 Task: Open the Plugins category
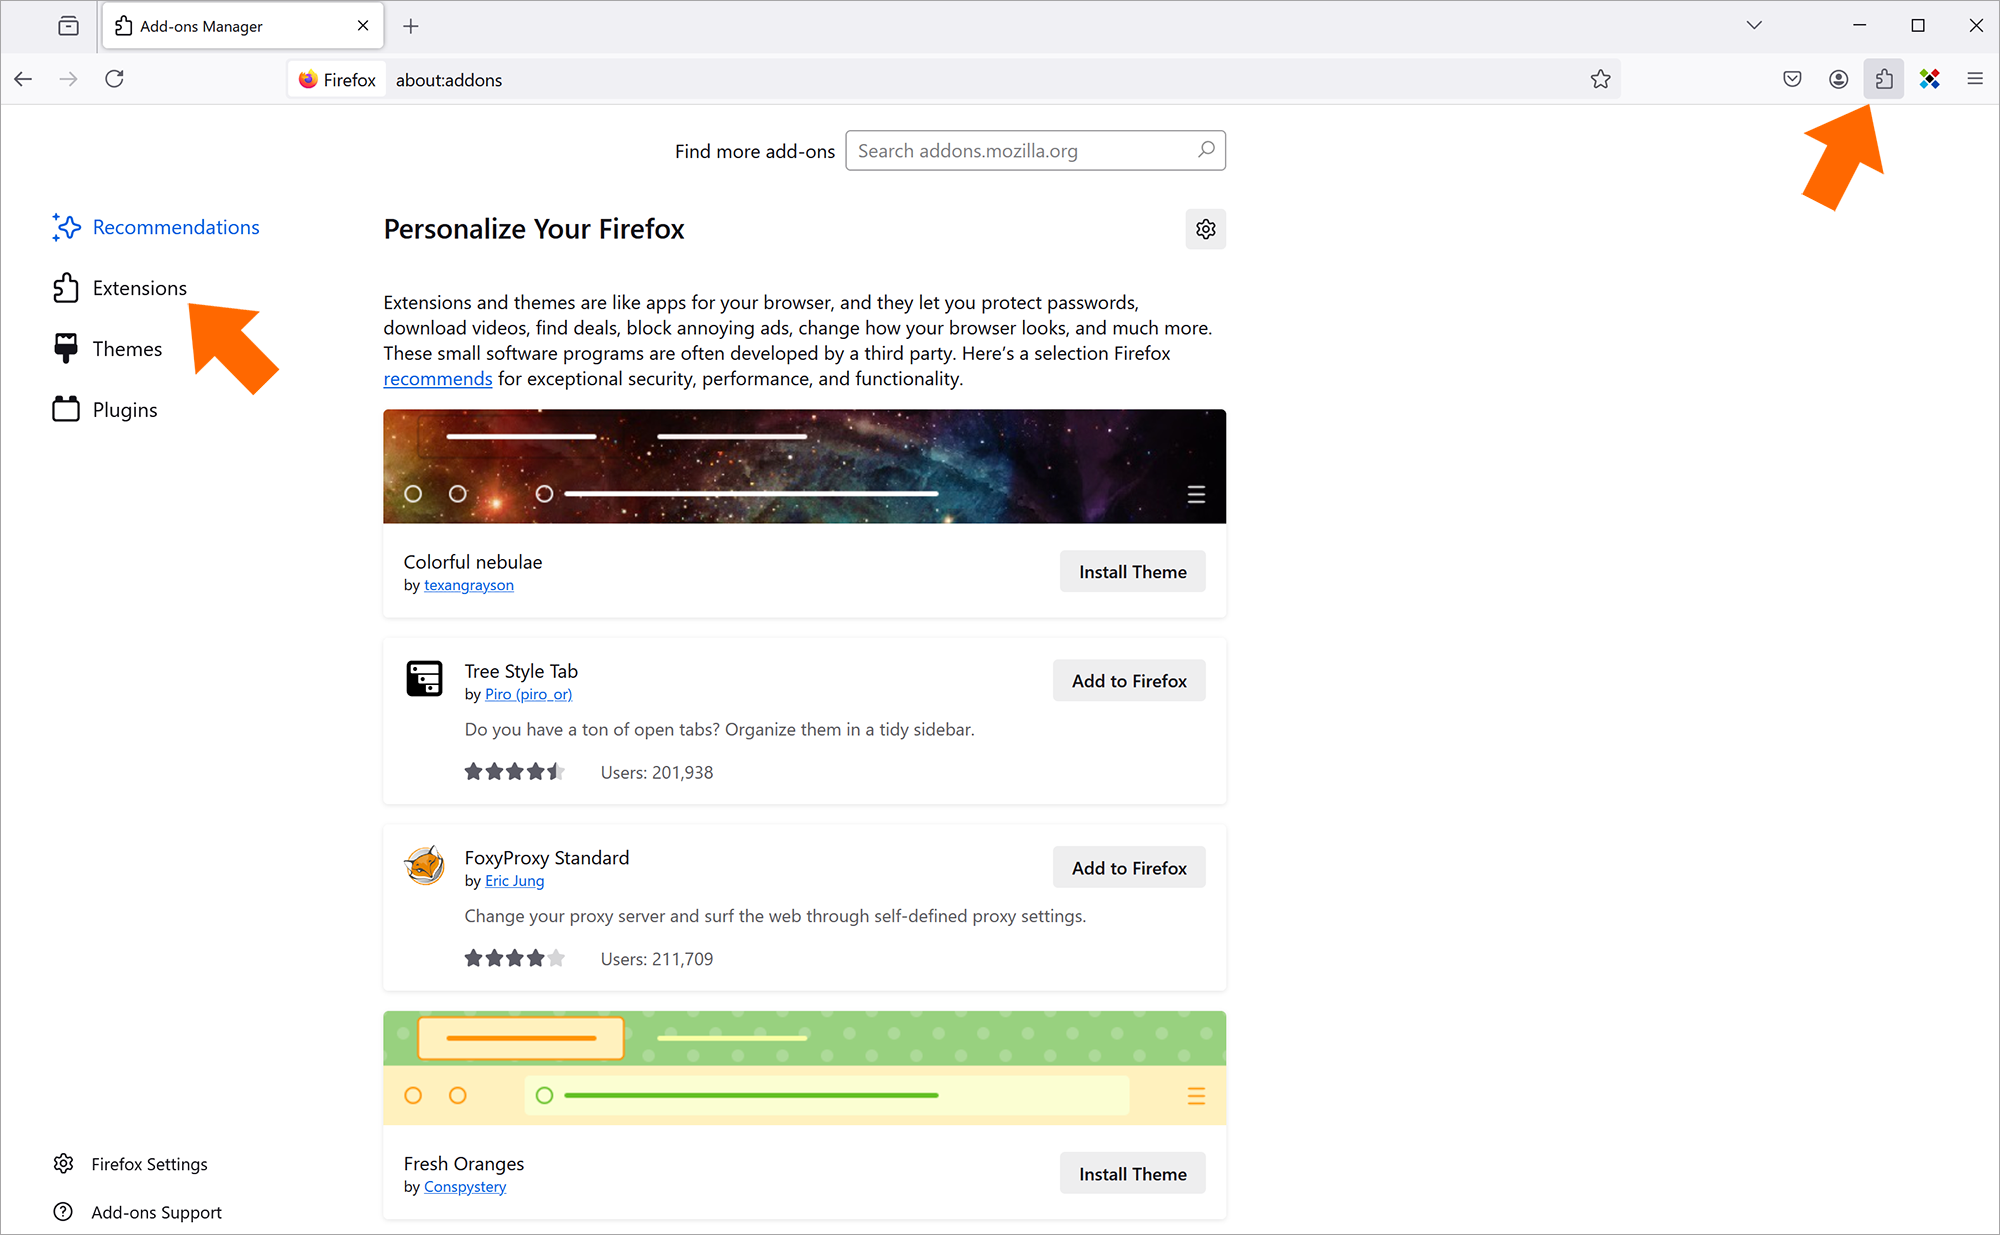click(105, 410)
